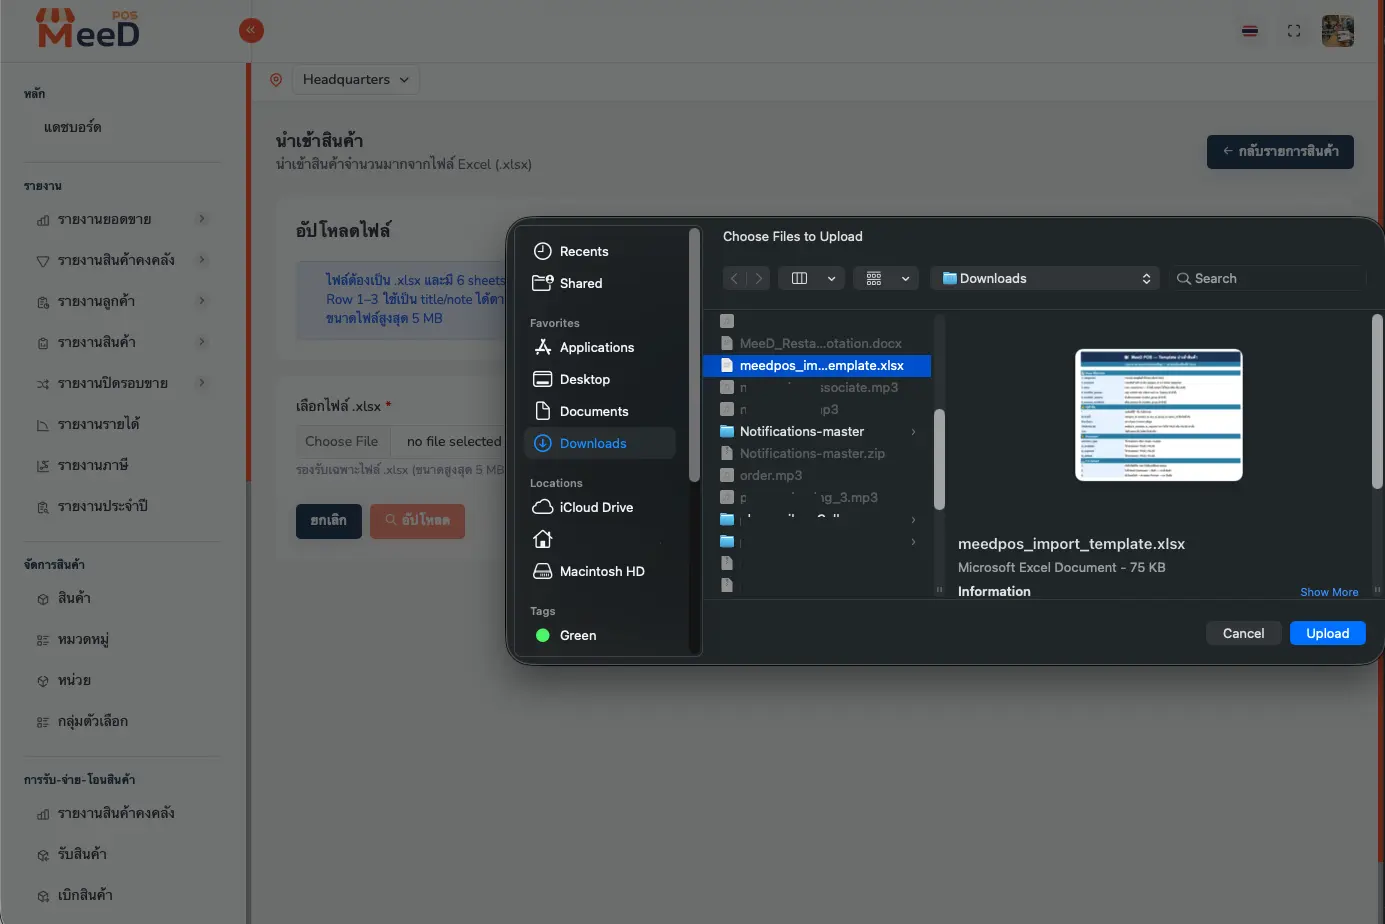Open the Headquarters branch dropdown
Screen dimensions: 1385x924
(x=355, y=80)
